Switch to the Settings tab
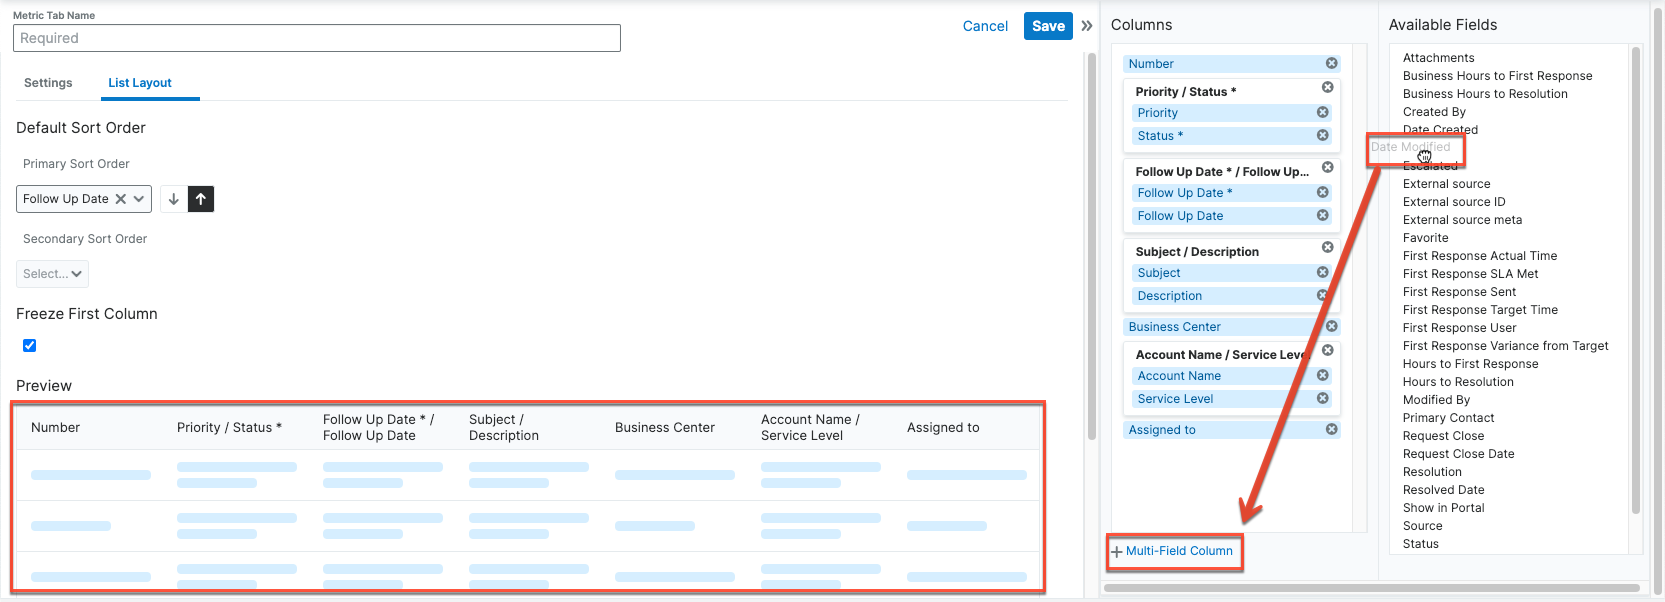The height and width of the screenshot is (602, 1665). click(x=48, y=83)
